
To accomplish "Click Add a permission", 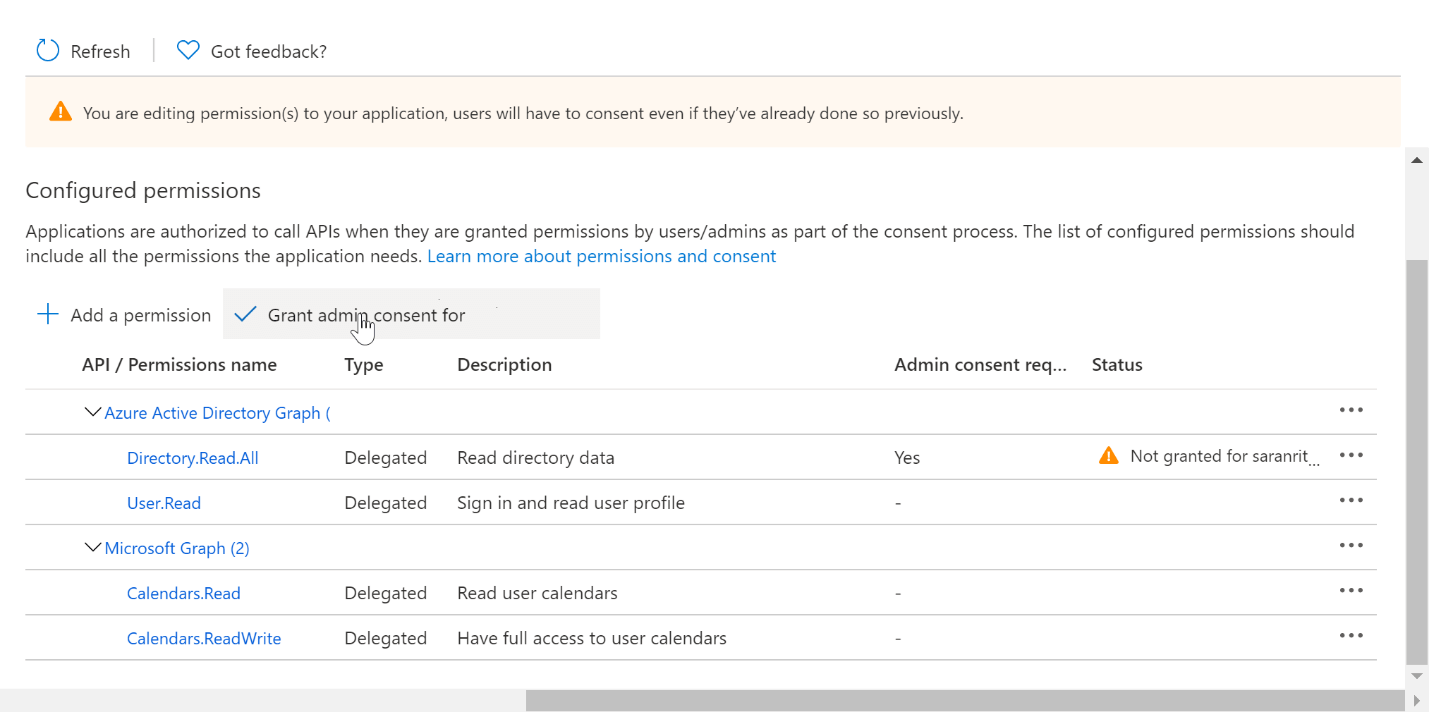I will (141, 314).
